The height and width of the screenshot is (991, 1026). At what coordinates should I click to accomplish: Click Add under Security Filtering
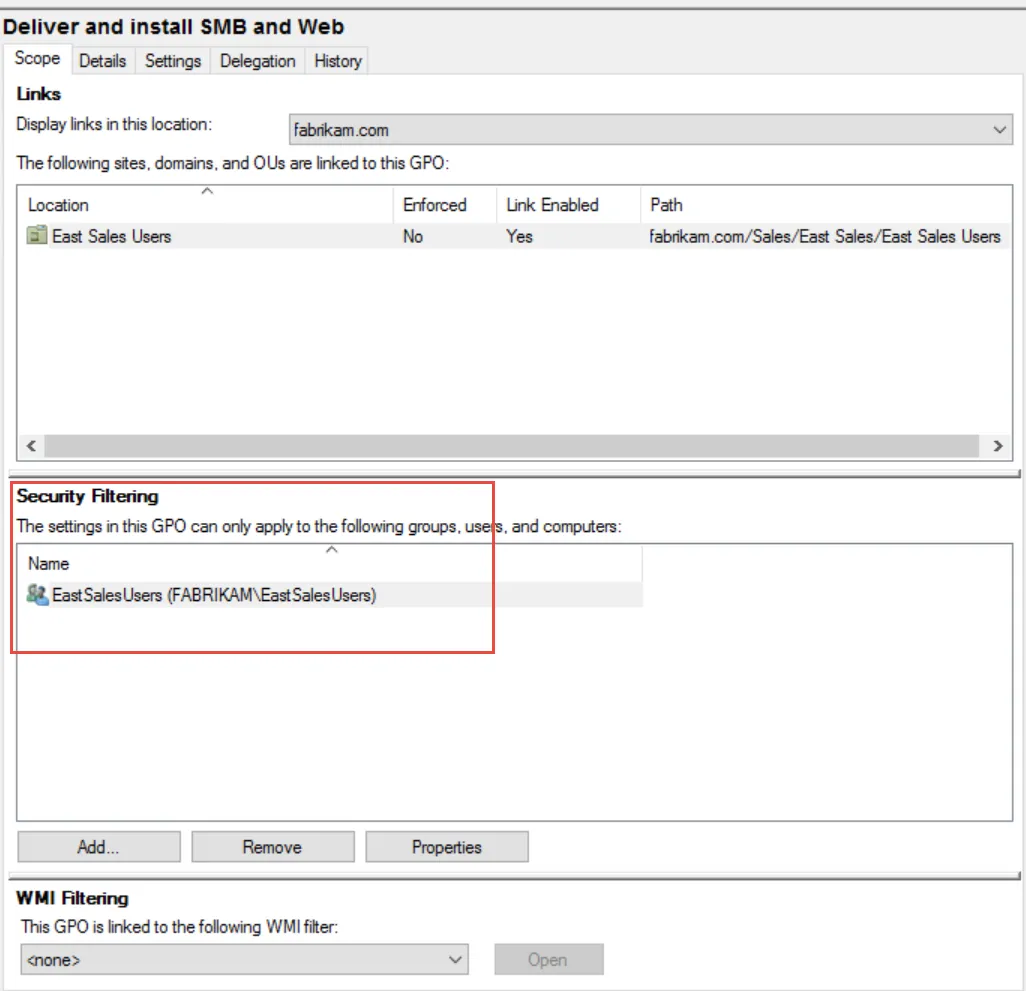click(98, 846)
